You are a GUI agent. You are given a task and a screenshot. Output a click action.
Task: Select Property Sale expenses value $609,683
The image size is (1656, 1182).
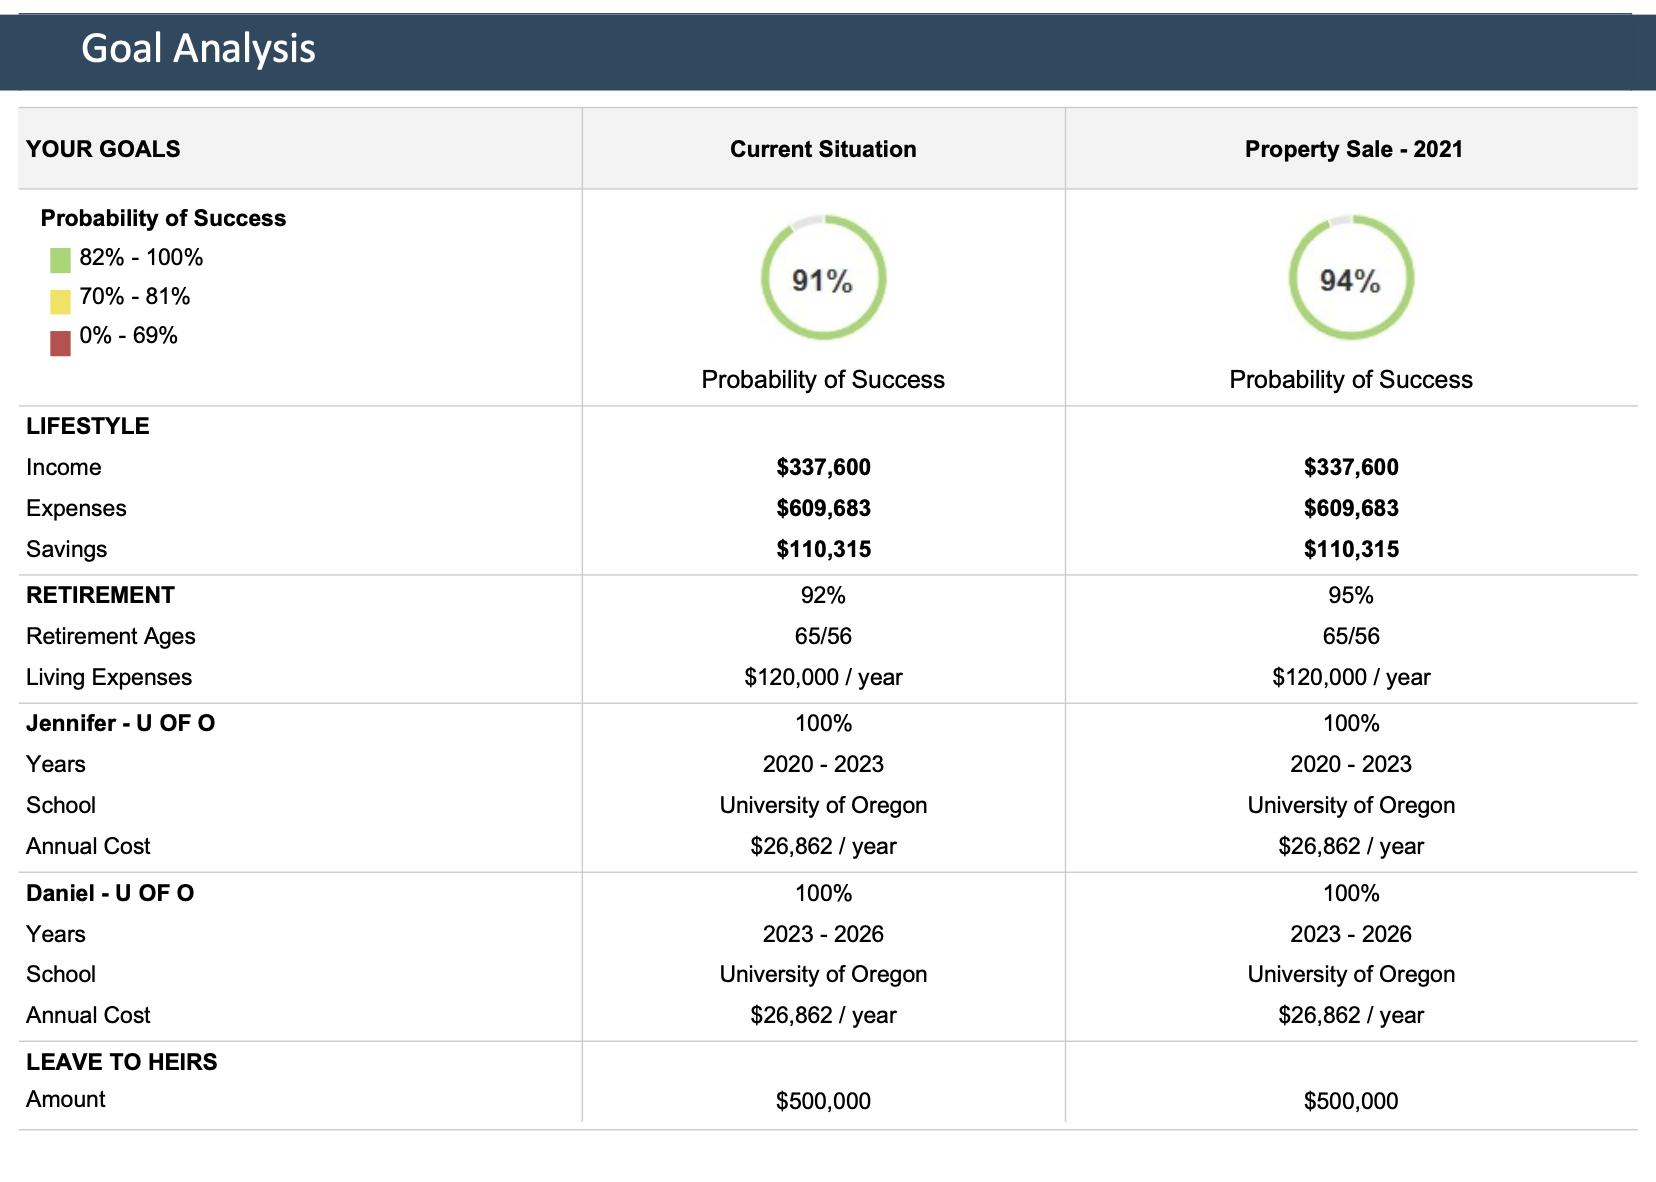click(x=1351, y=508)
